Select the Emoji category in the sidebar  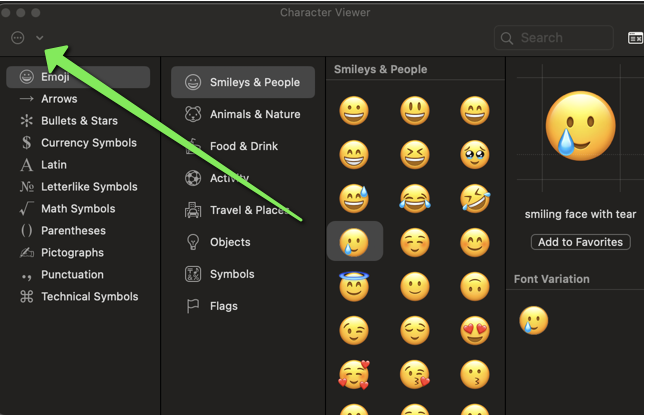click(x=78, y=77)
